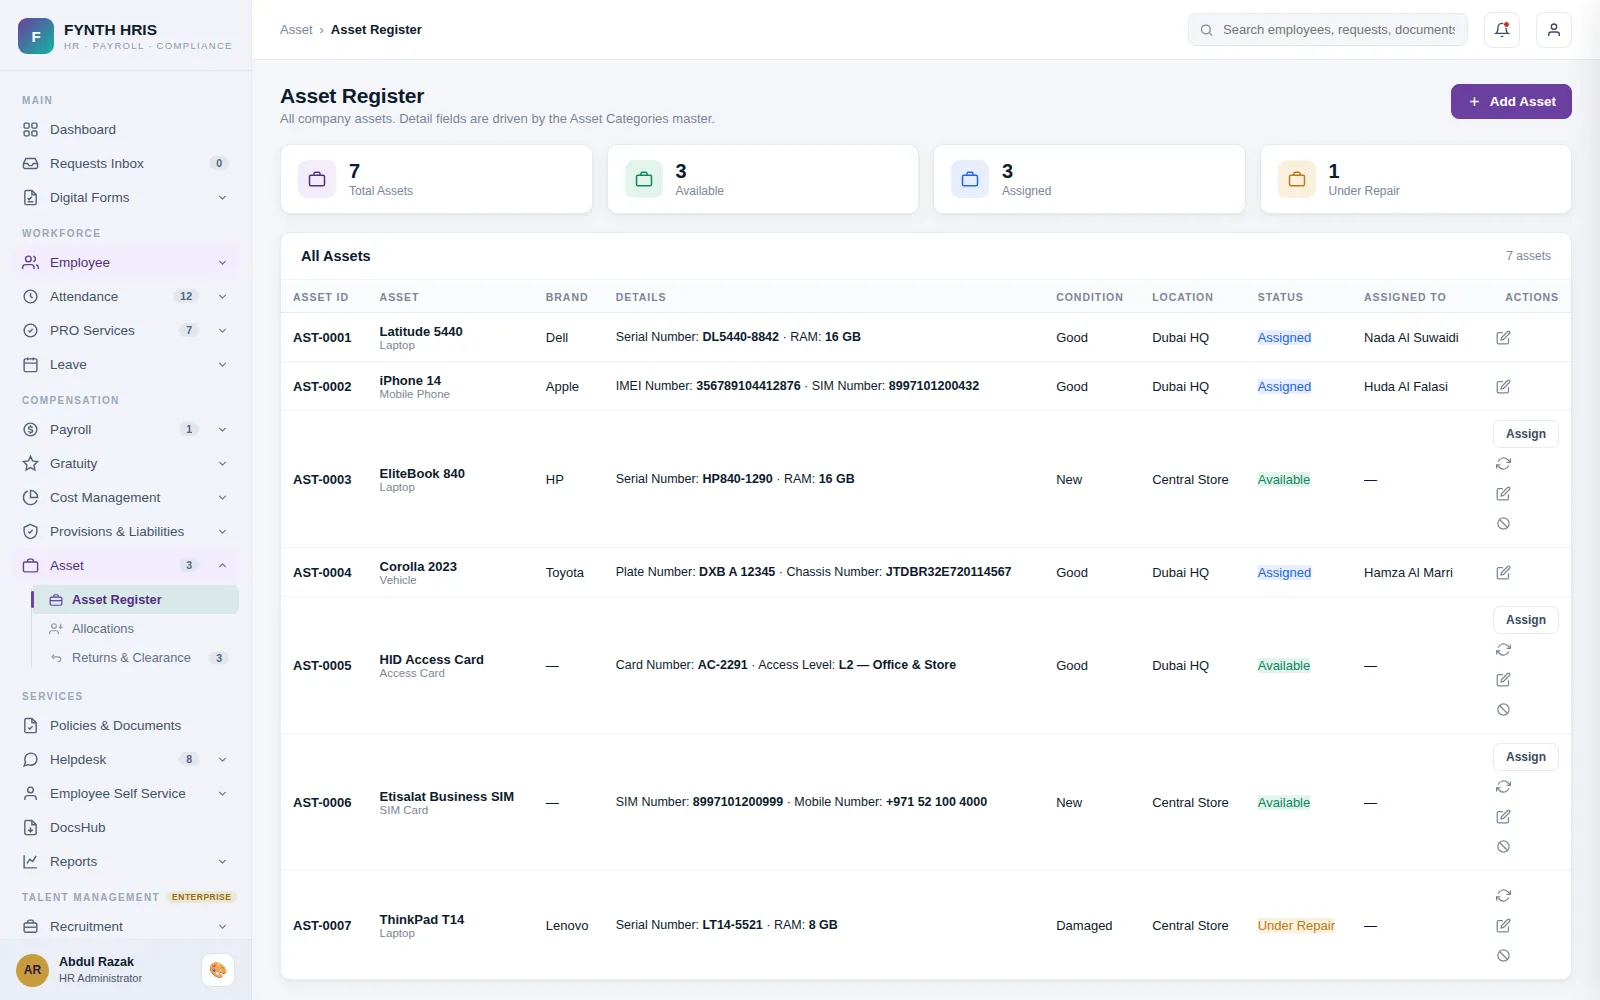This screenshot has width=1600, height=1000.
Task: Click the Total Assets card icon
Action: pos(317,180)
